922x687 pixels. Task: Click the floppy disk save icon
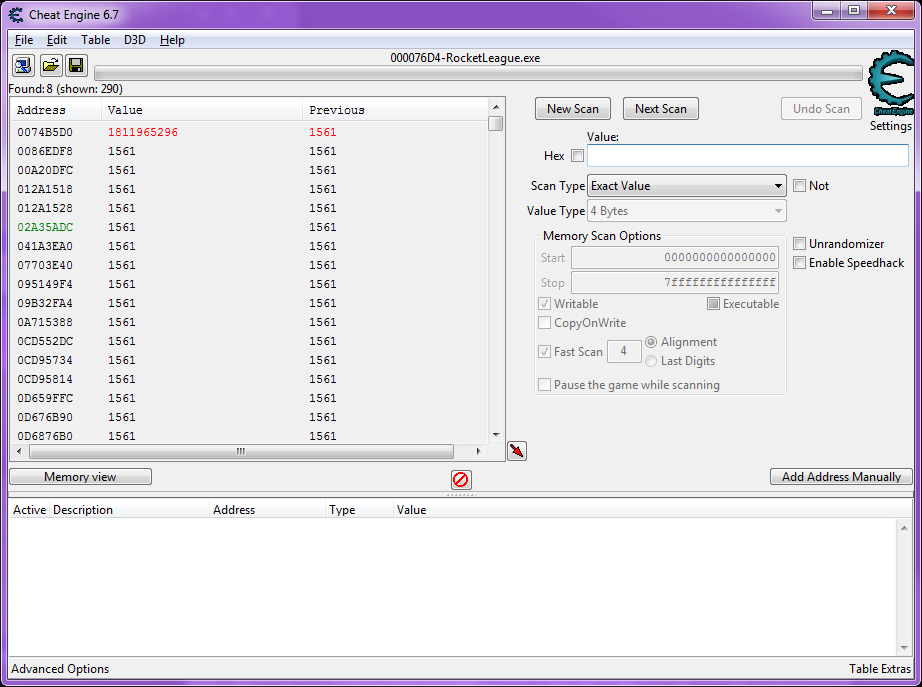coord(76,65)
